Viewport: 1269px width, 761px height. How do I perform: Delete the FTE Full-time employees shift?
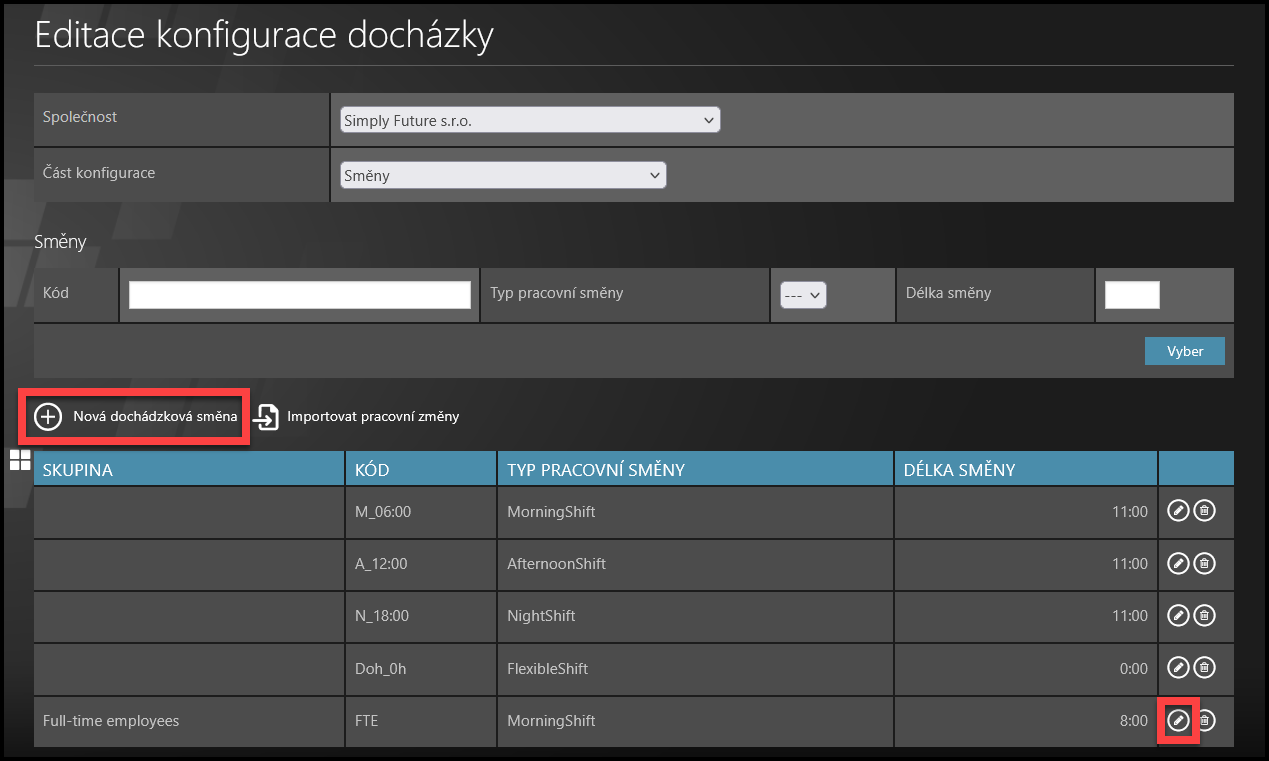click(x=1205, y=720)
